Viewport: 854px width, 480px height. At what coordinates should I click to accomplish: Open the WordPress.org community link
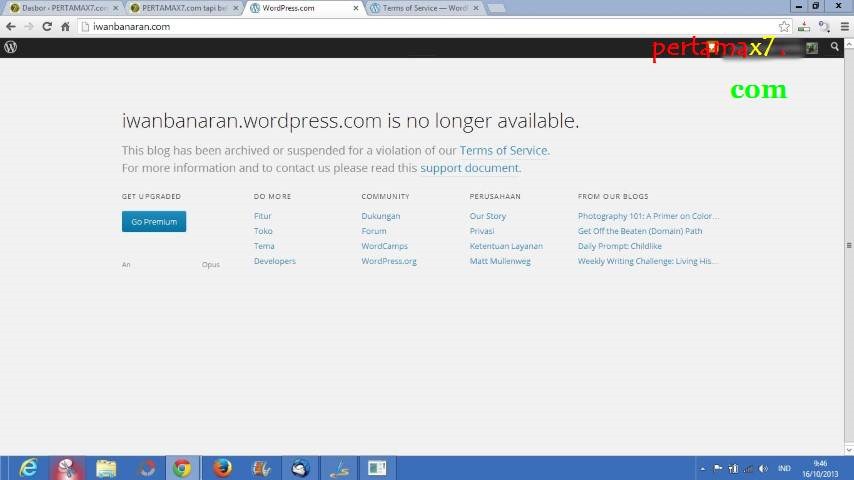pos(389,261)
